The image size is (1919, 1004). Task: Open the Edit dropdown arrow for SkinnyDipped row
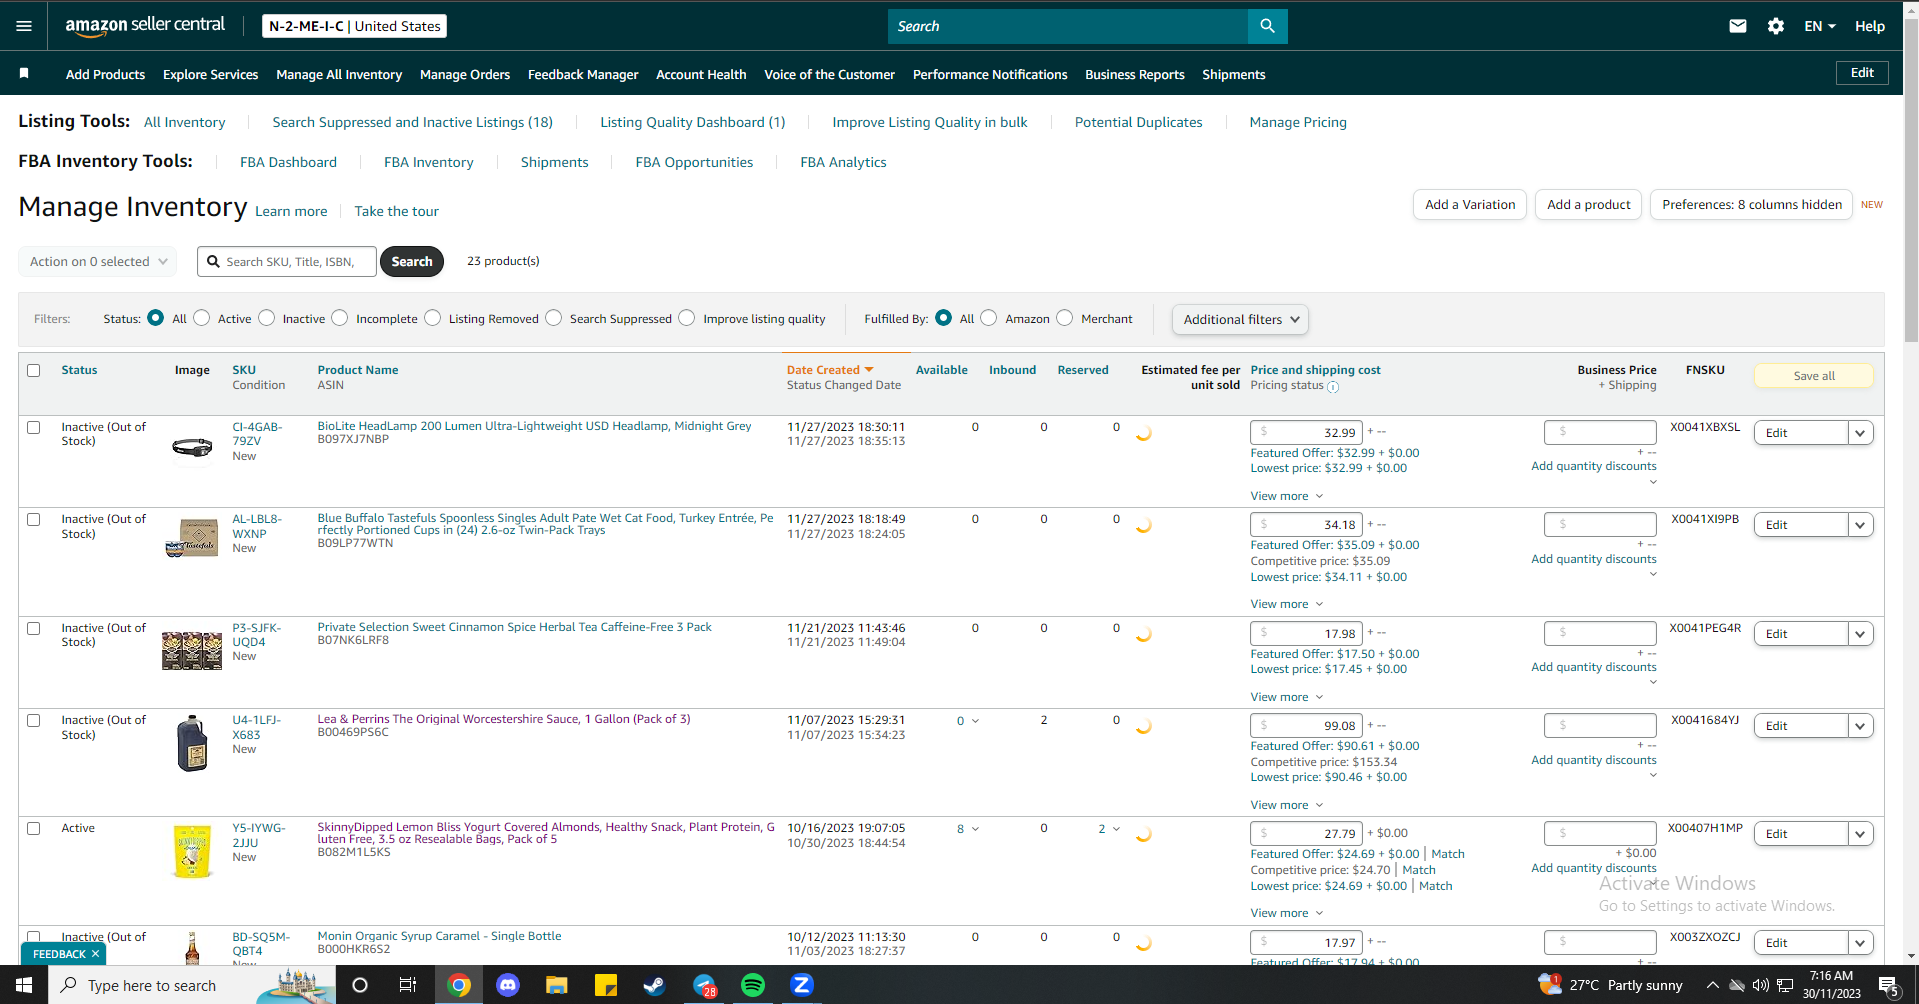tap(1860, 834)
